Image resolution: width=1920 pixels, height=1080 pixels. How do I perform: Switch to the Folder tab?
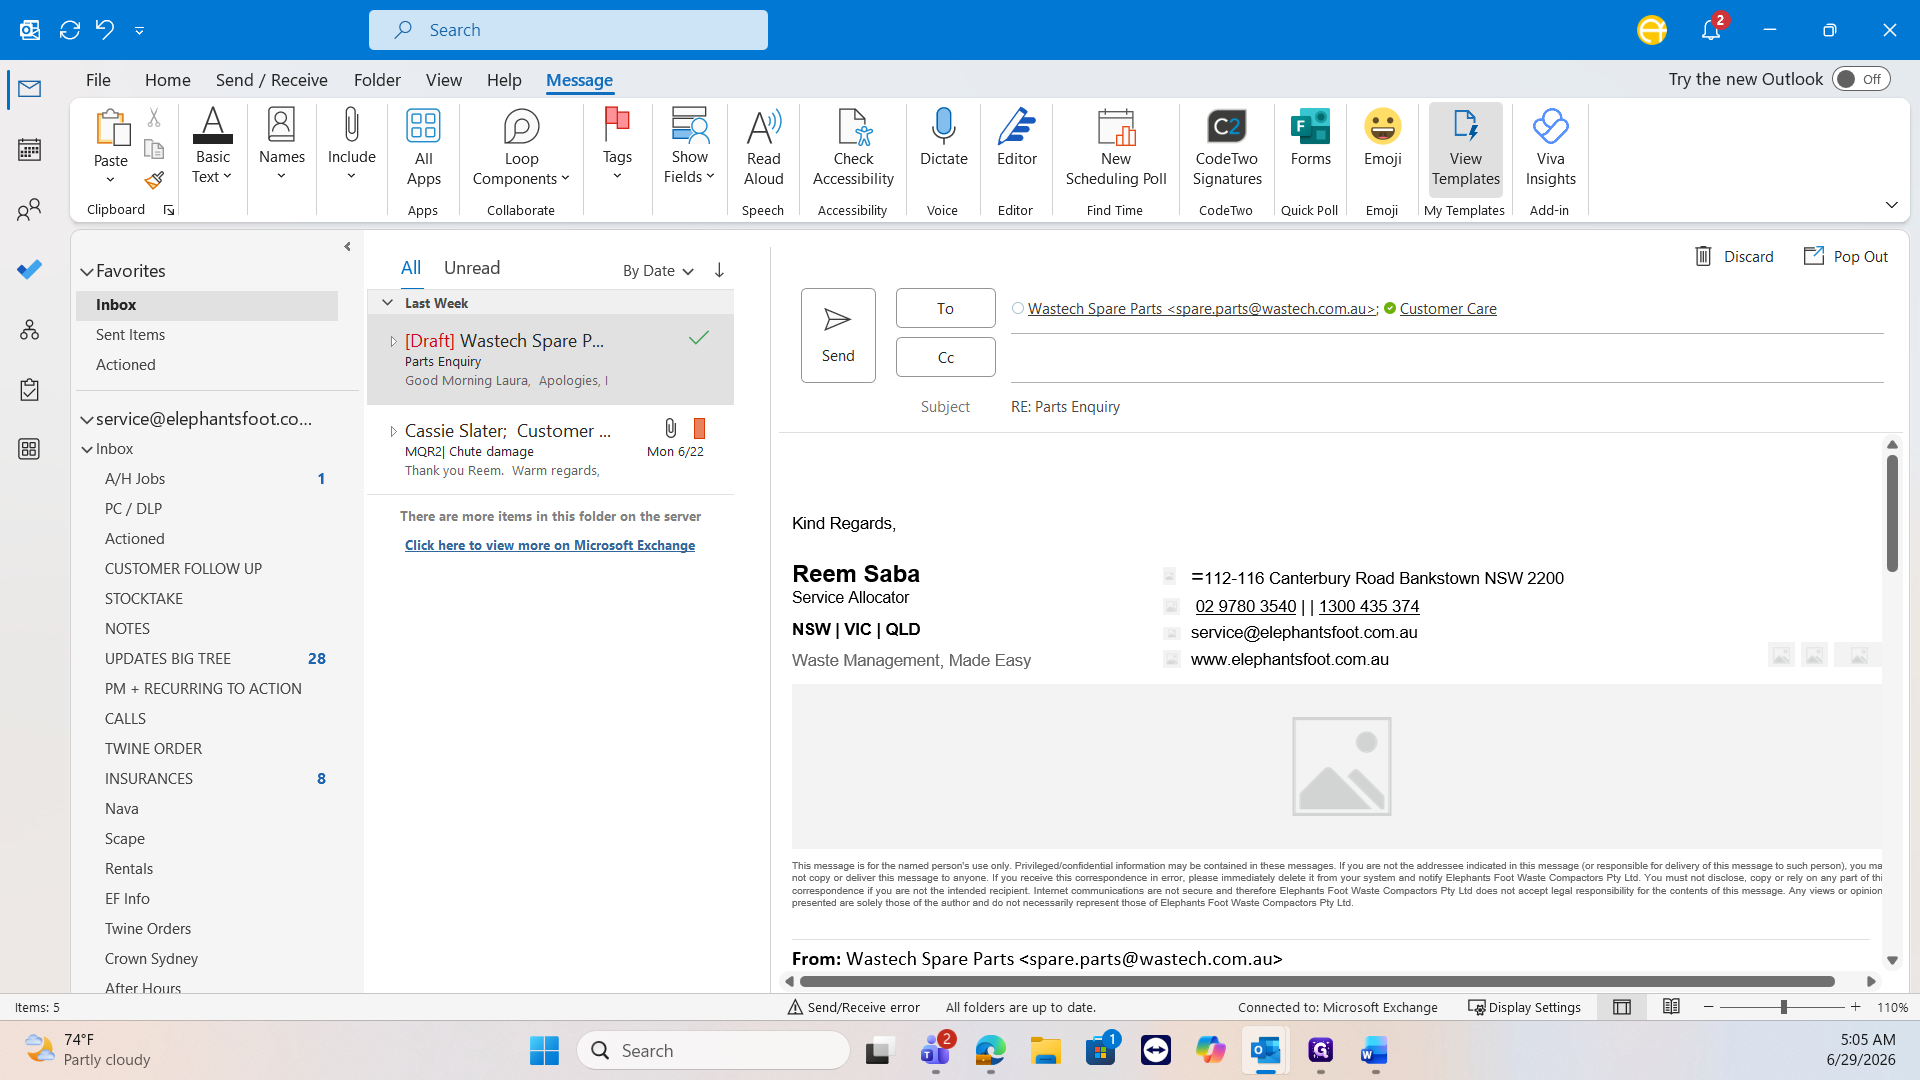tap(377, 80)
